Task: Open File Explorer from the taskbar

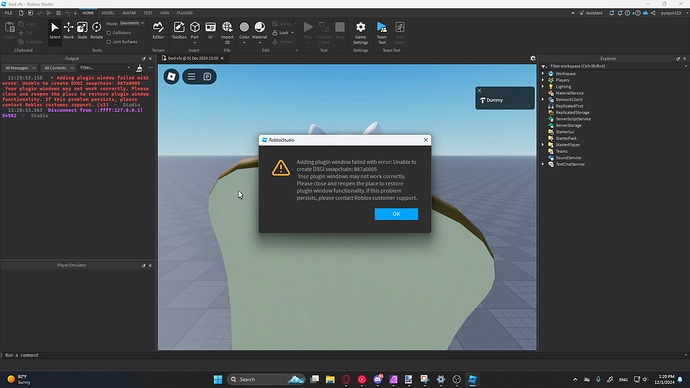Action: pos(330,379)
